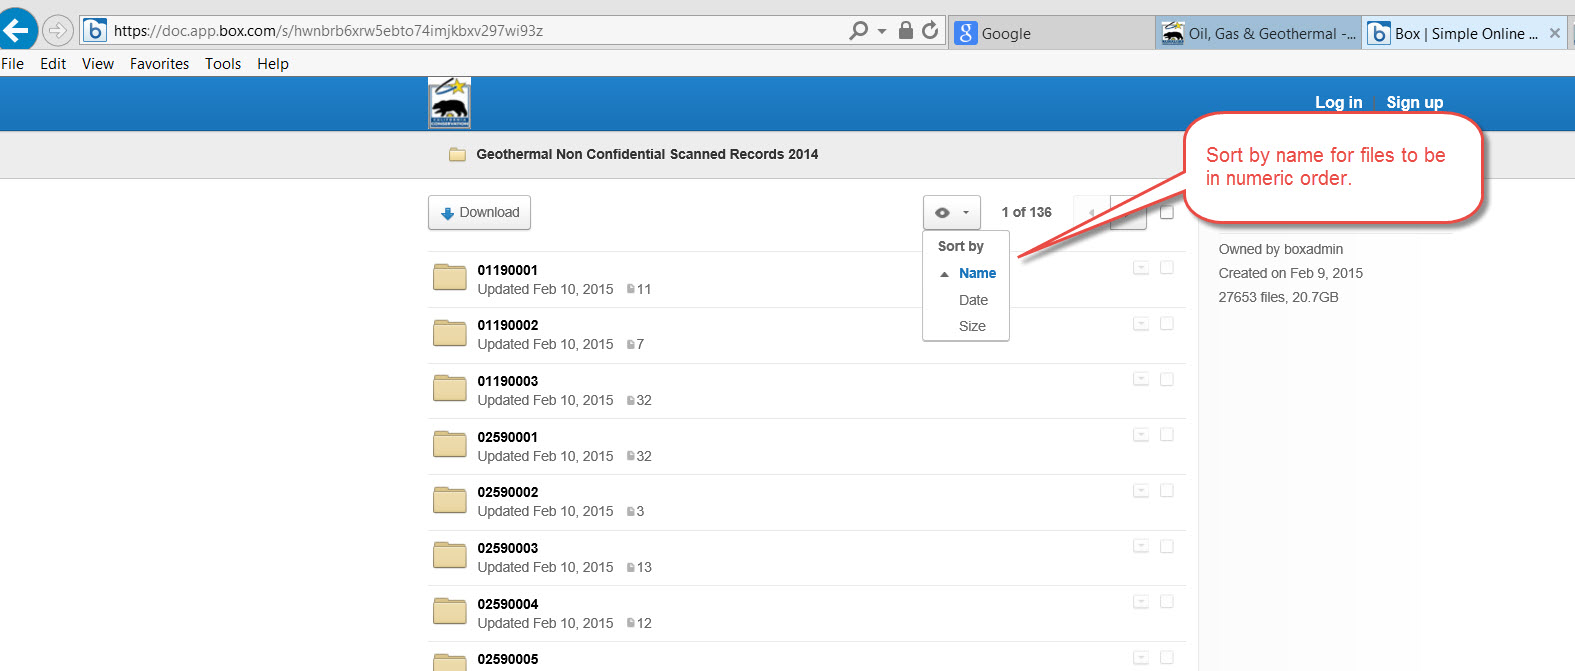The height and width of the screenshot is (671, 1575).
Task: Click the browser back arrow button
Action: 17,30
